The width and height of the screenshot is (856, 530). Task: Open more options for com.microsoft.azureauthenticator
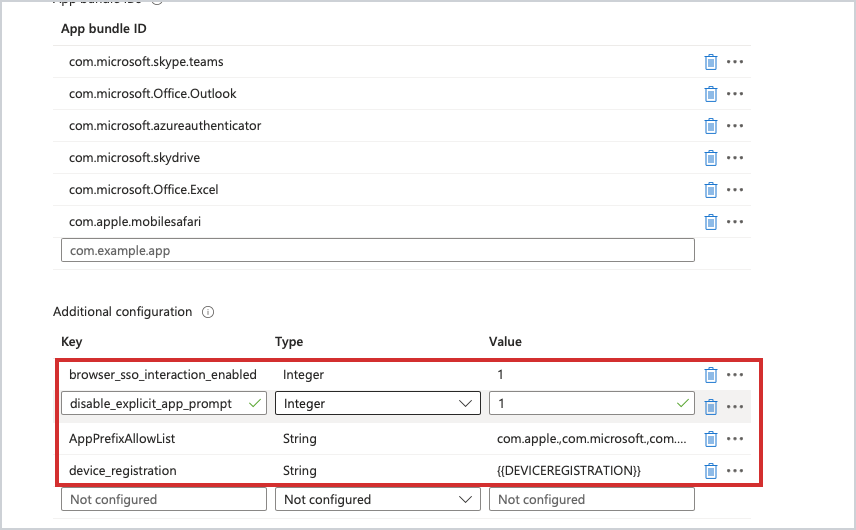point(735,126)
